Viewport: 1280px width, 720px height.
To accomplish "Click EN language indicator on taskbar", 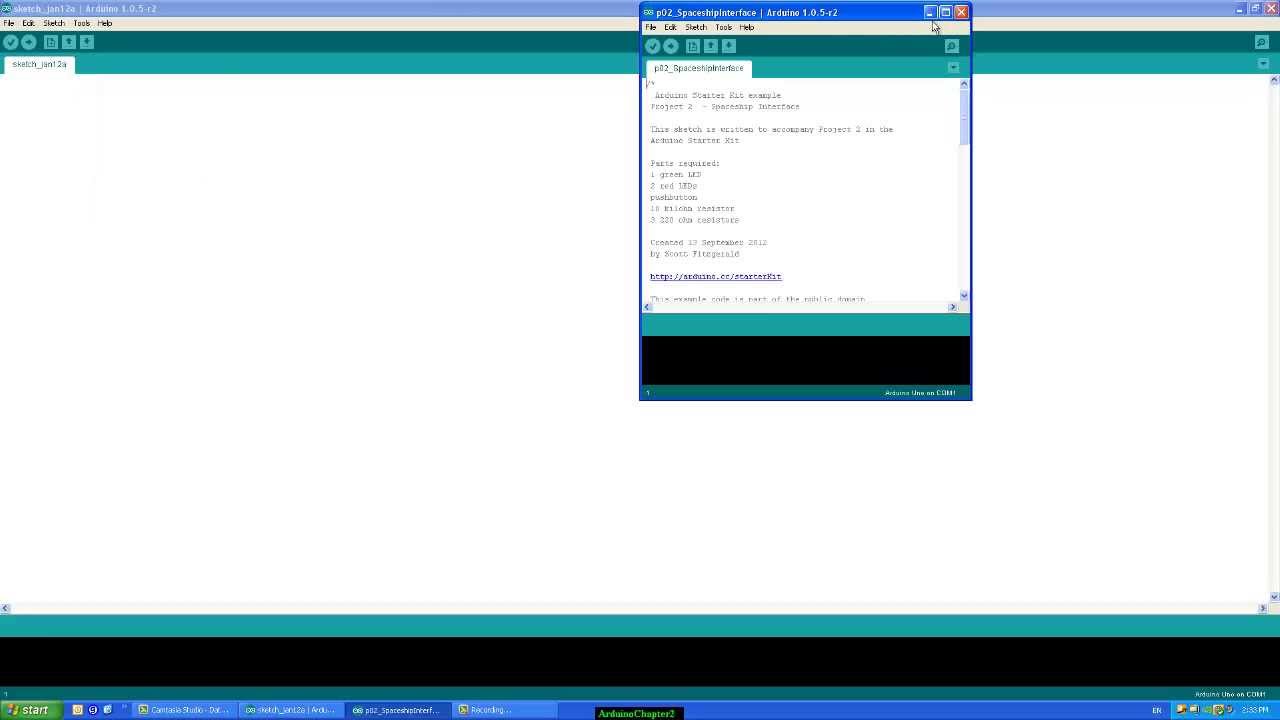I will click(1157, 710).
